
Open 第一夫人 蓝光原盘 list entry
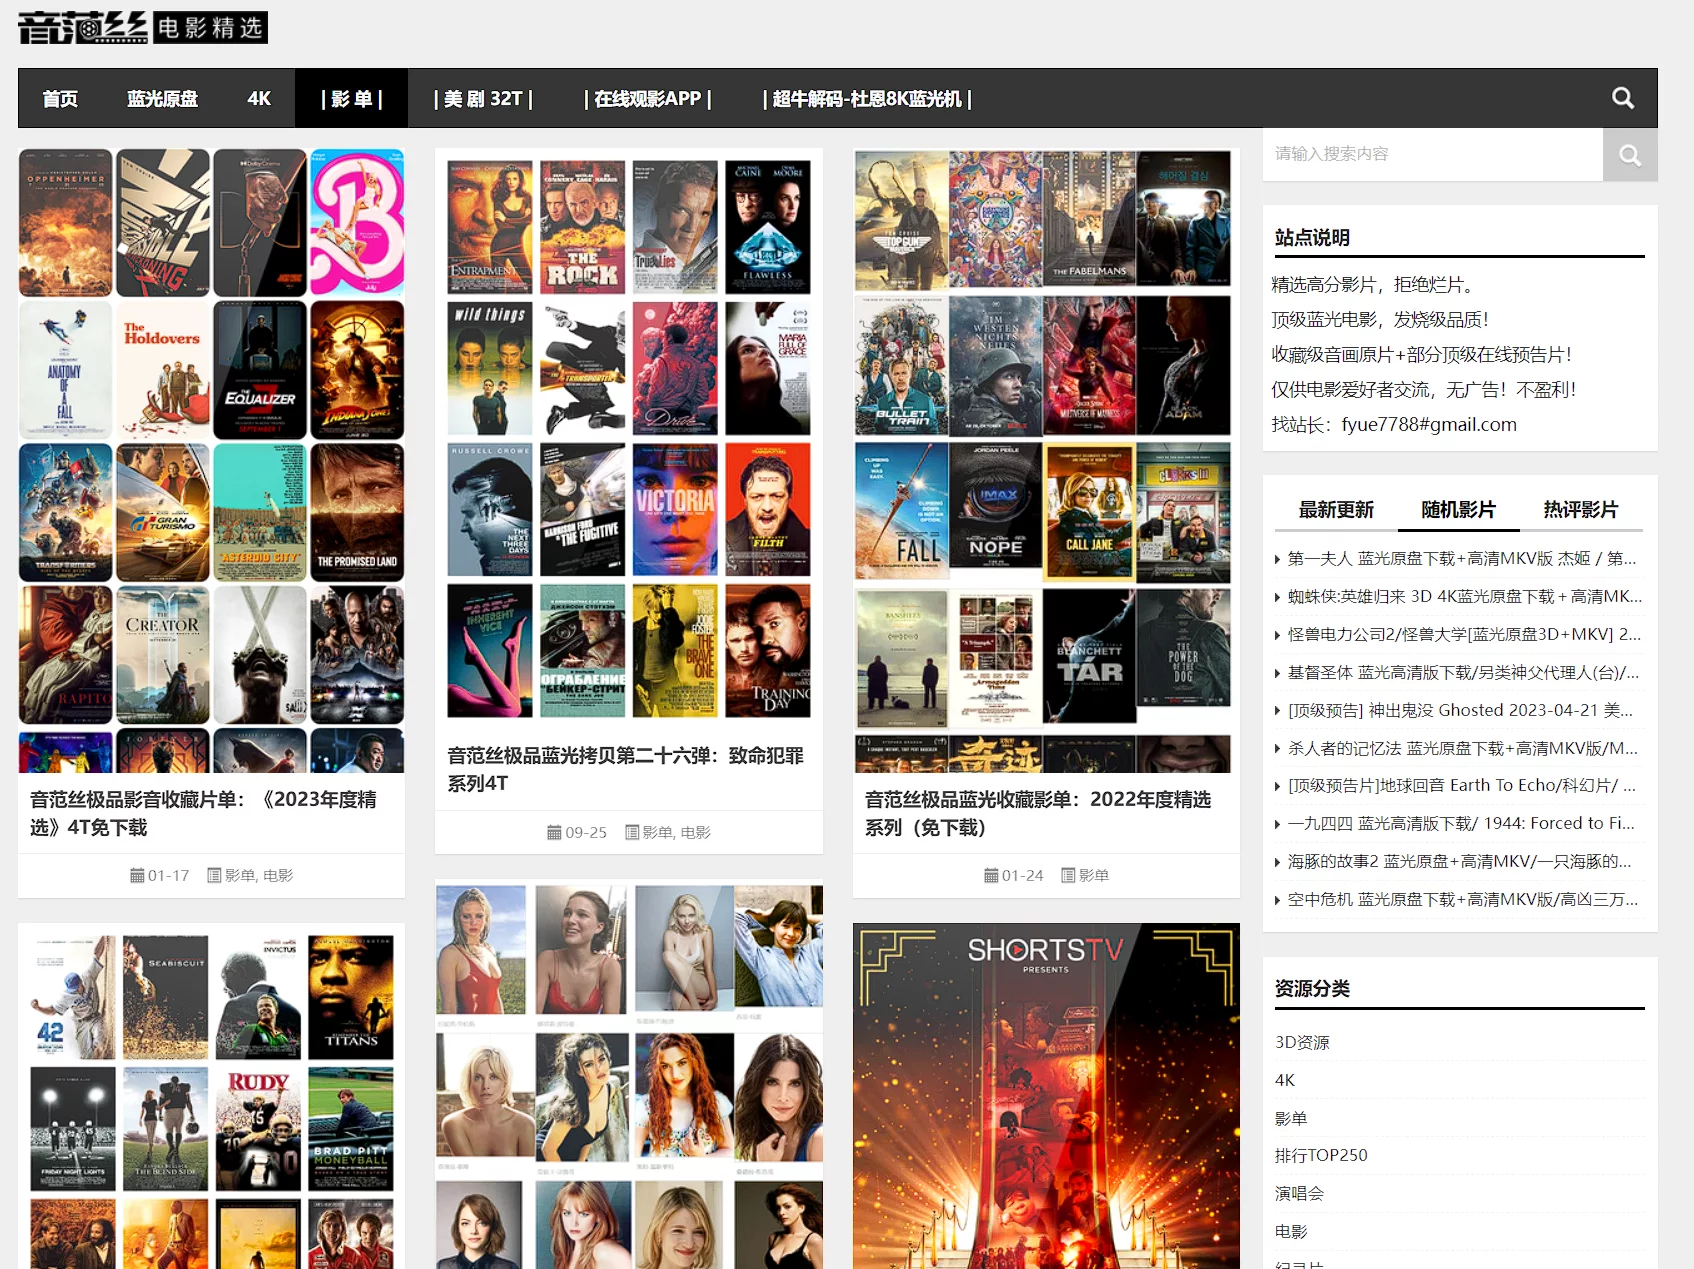1461,558
